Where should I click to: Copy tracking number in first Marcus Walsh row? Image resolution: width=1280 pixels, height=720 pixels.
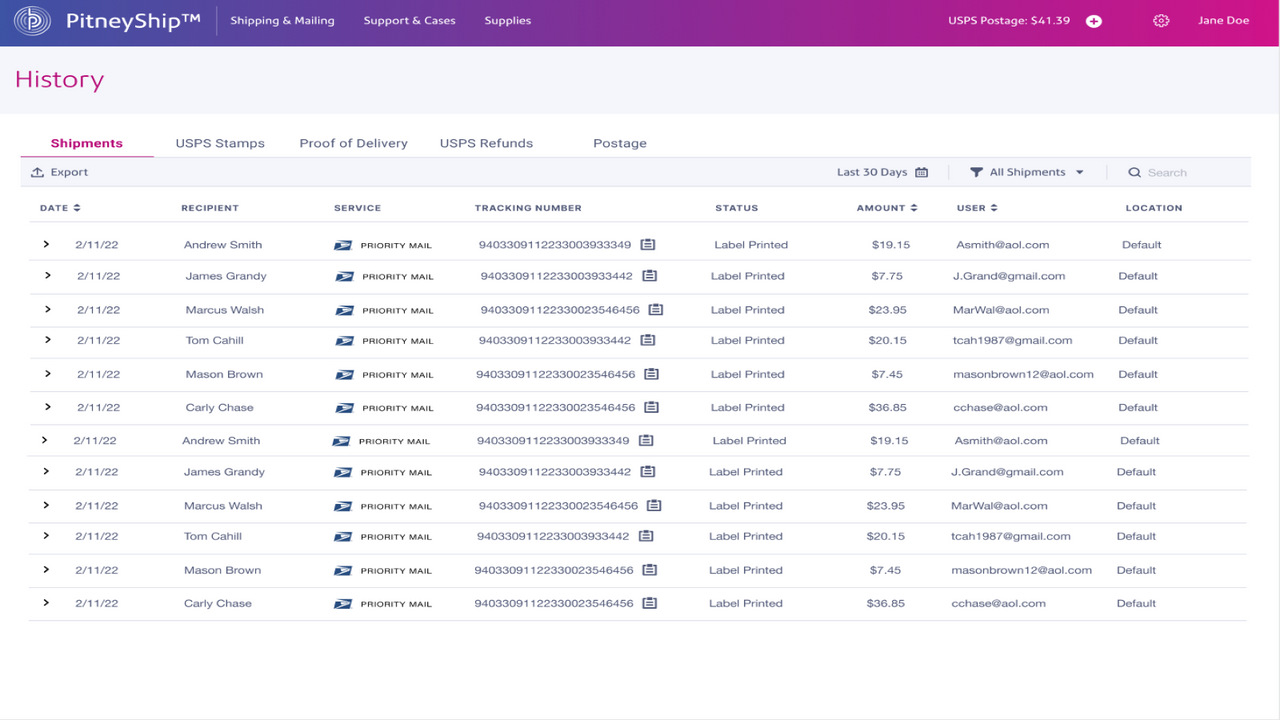[x=656, y=310]
